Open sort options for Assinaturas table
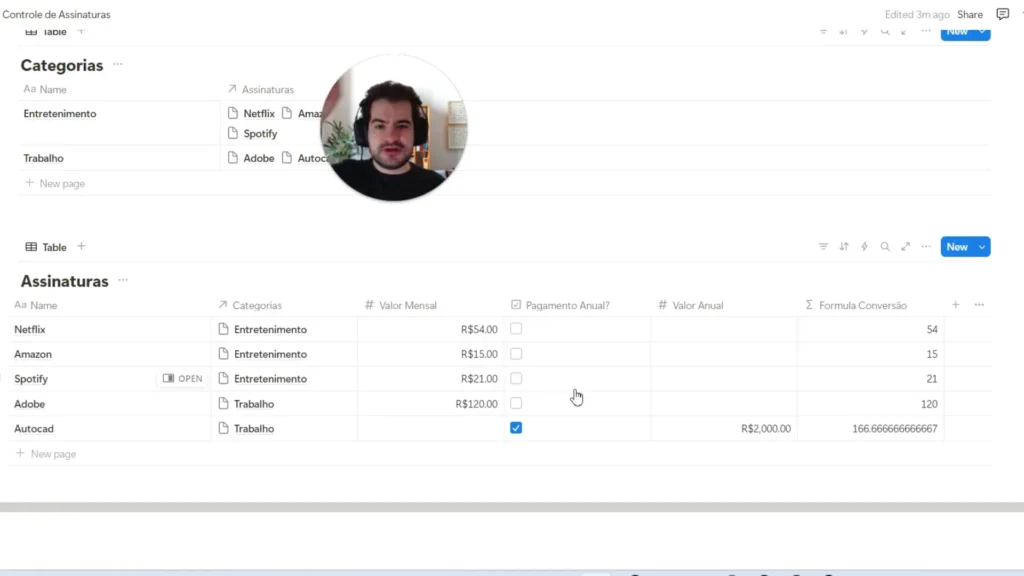The width and height of the screenshot is (1024, 576). (x=844, y=247)
